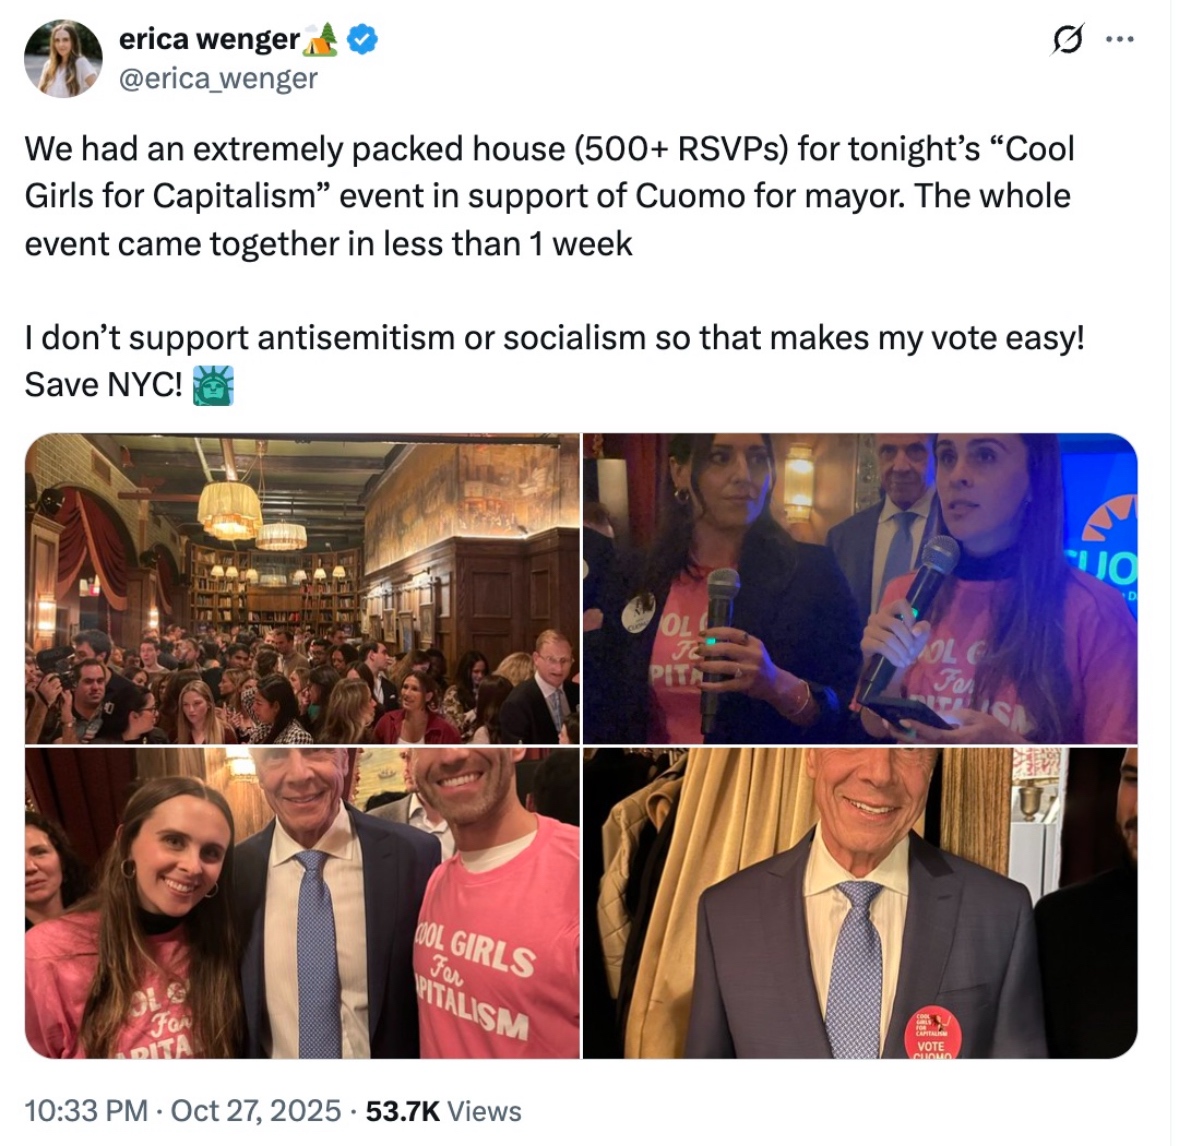This screenshot has width=1179, height=1146.
Task: Click the erica wenger display name
Action: (208, 39)
